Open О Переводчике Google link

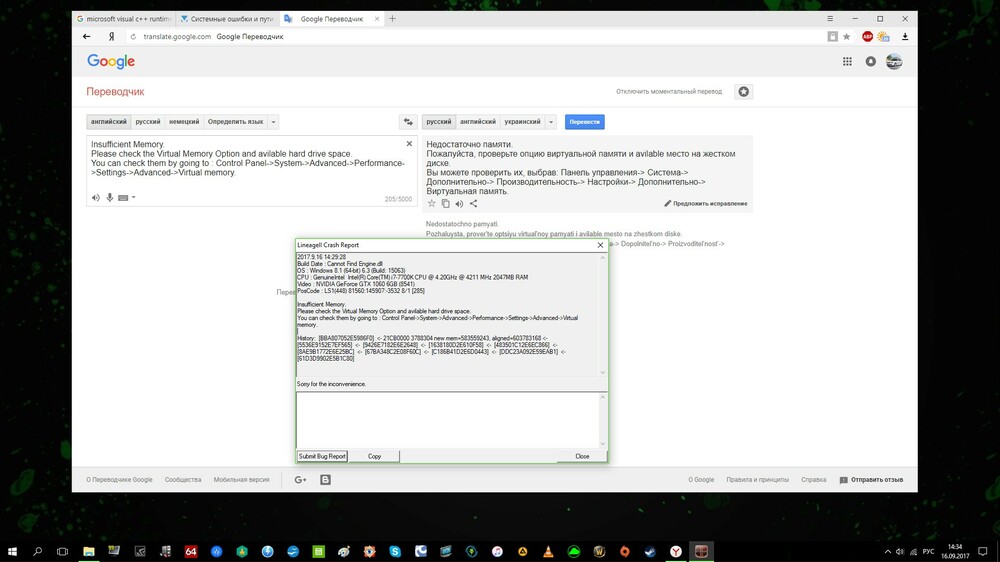pyautogui.click(x=119, y=480)
